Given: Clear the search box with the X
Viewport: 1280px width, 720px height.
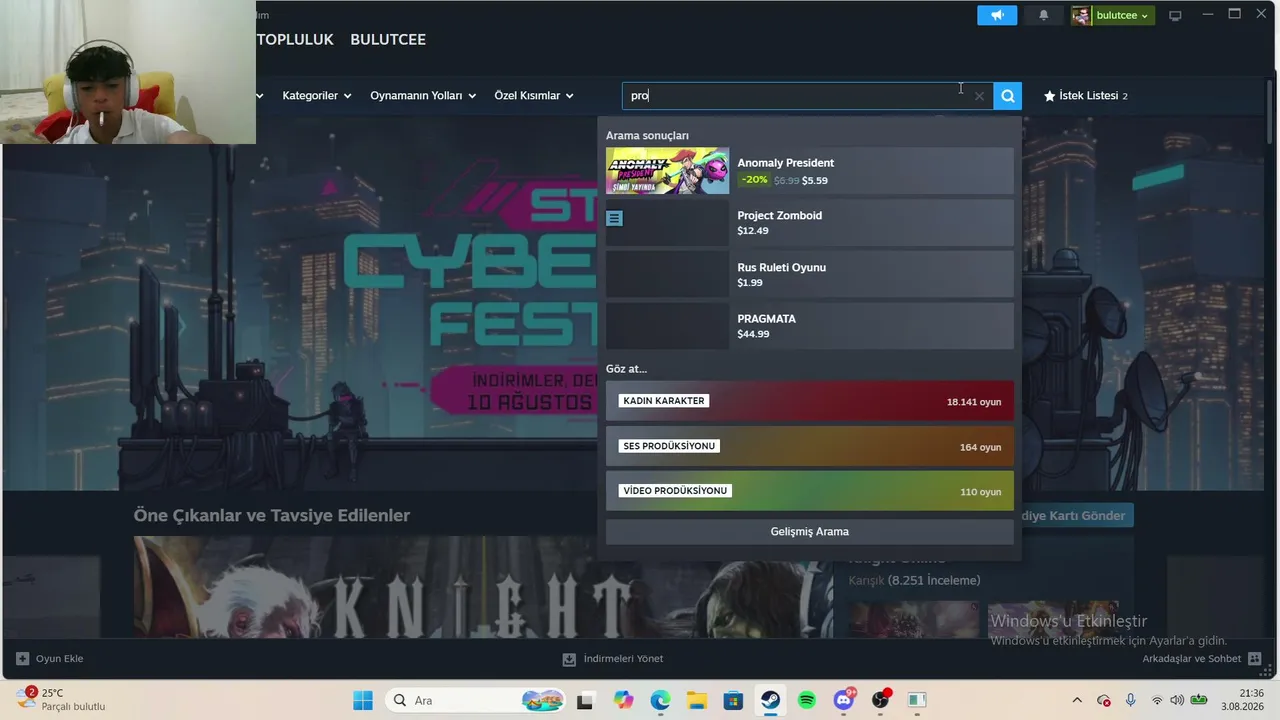Looking at the screenshot, I should [980, 96].
